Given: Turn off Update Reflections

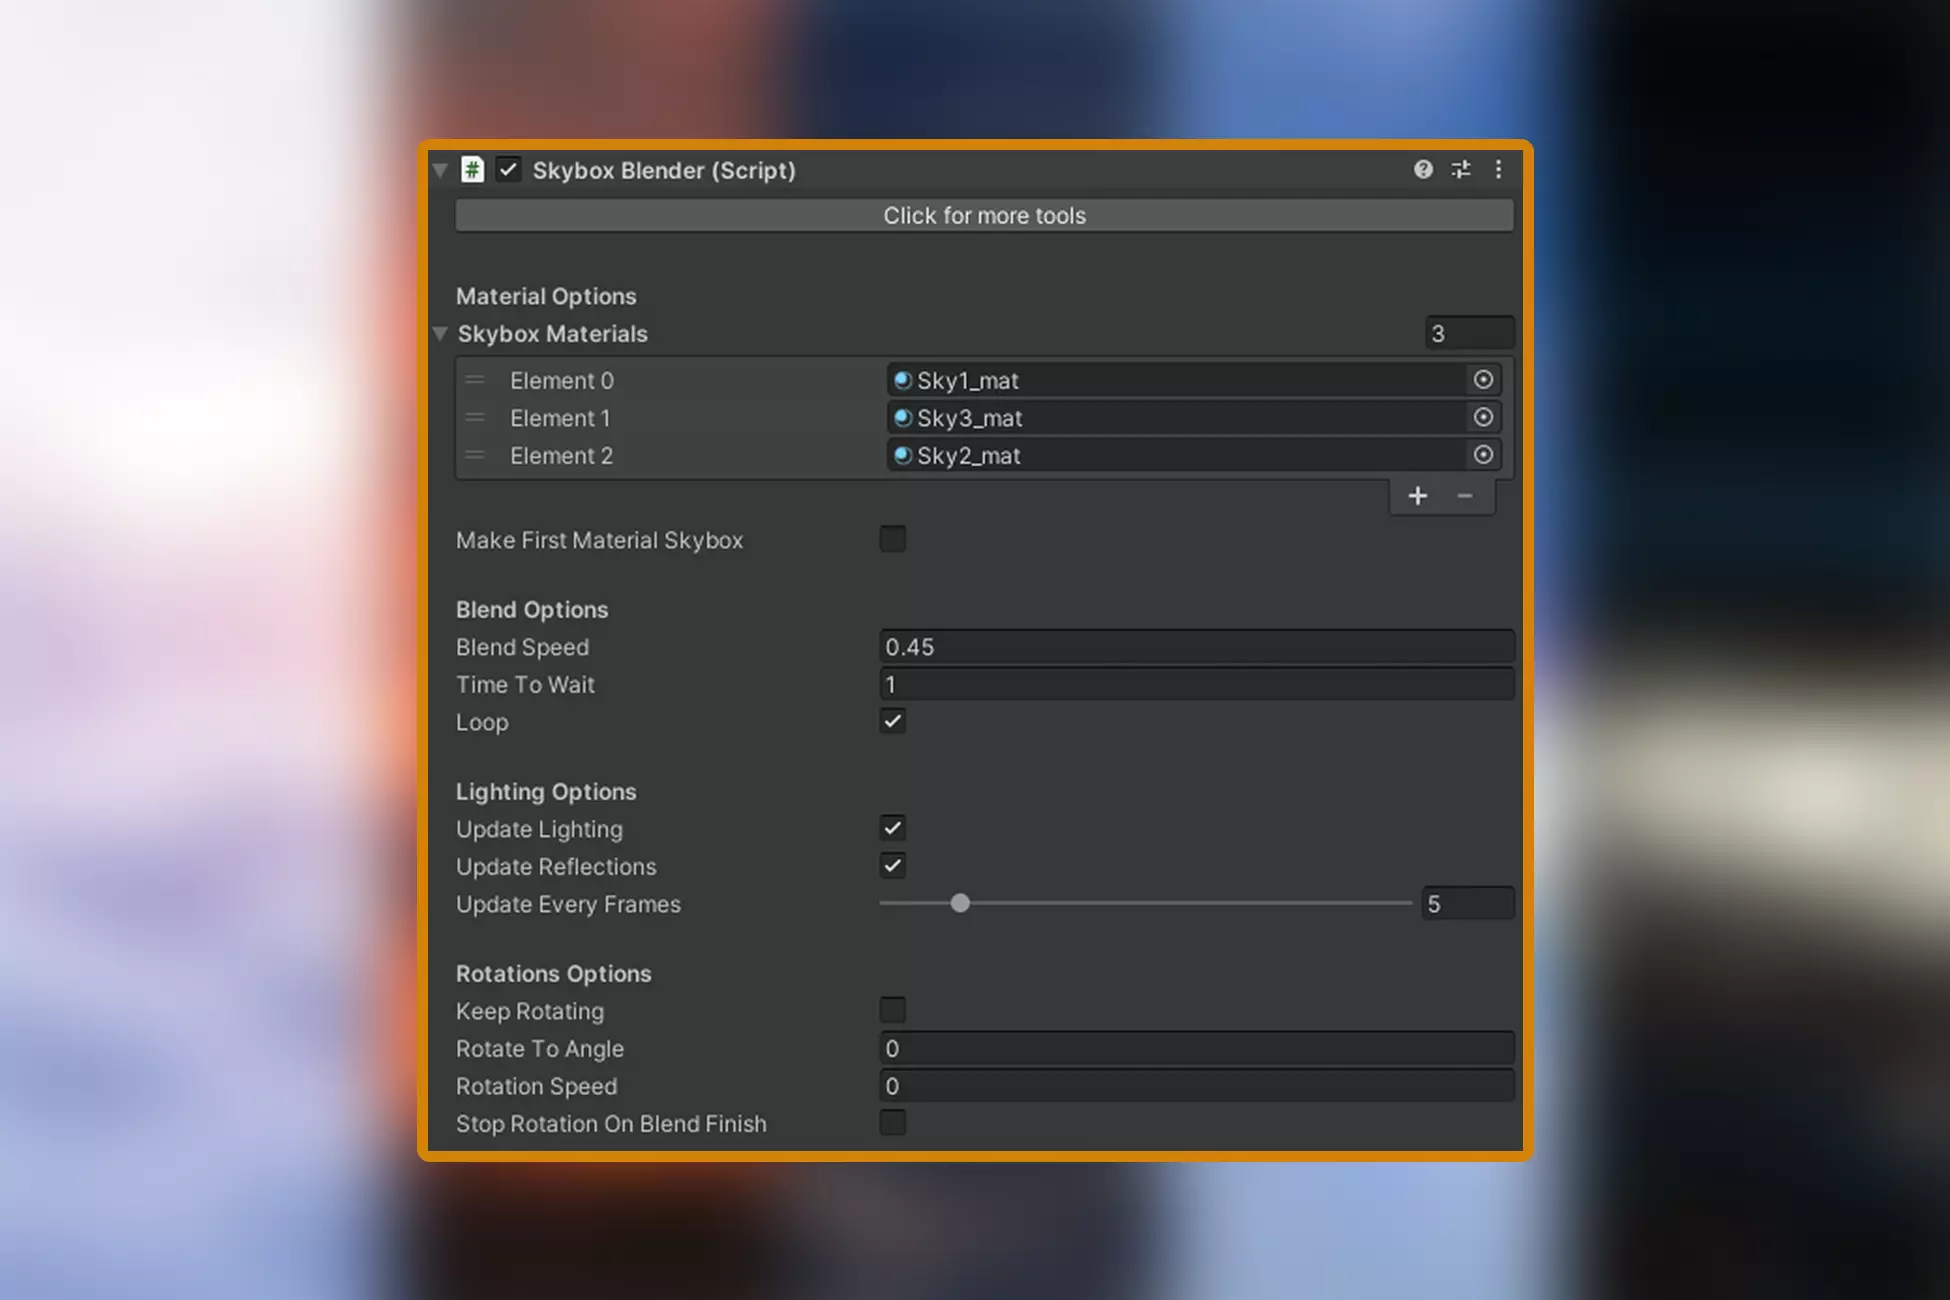Looking at the screenshot, I should (892, 866).
